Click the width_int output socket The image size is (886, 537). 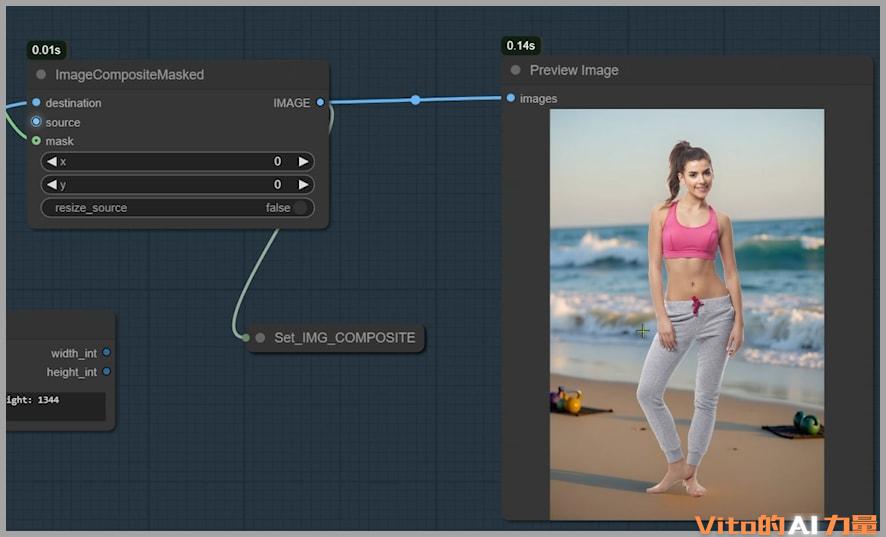coord(107,352)
